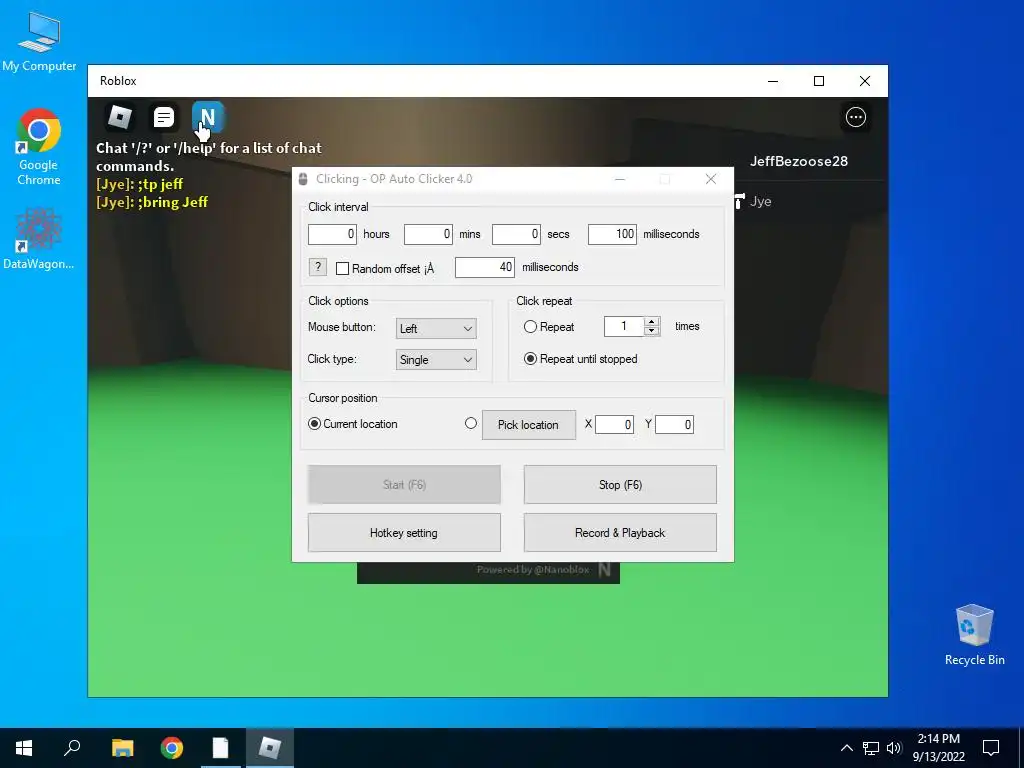Open the Roblox menu icon
The width and height of the screenshot is (1024, 768).
point(120,118)
